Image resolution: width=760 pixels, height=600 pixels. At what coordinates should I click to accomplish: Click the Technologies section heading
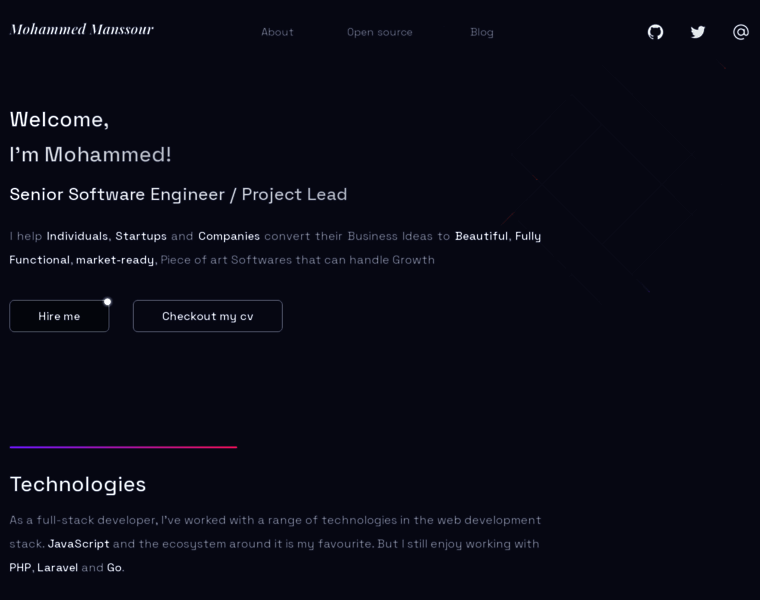tap(78, 484)
